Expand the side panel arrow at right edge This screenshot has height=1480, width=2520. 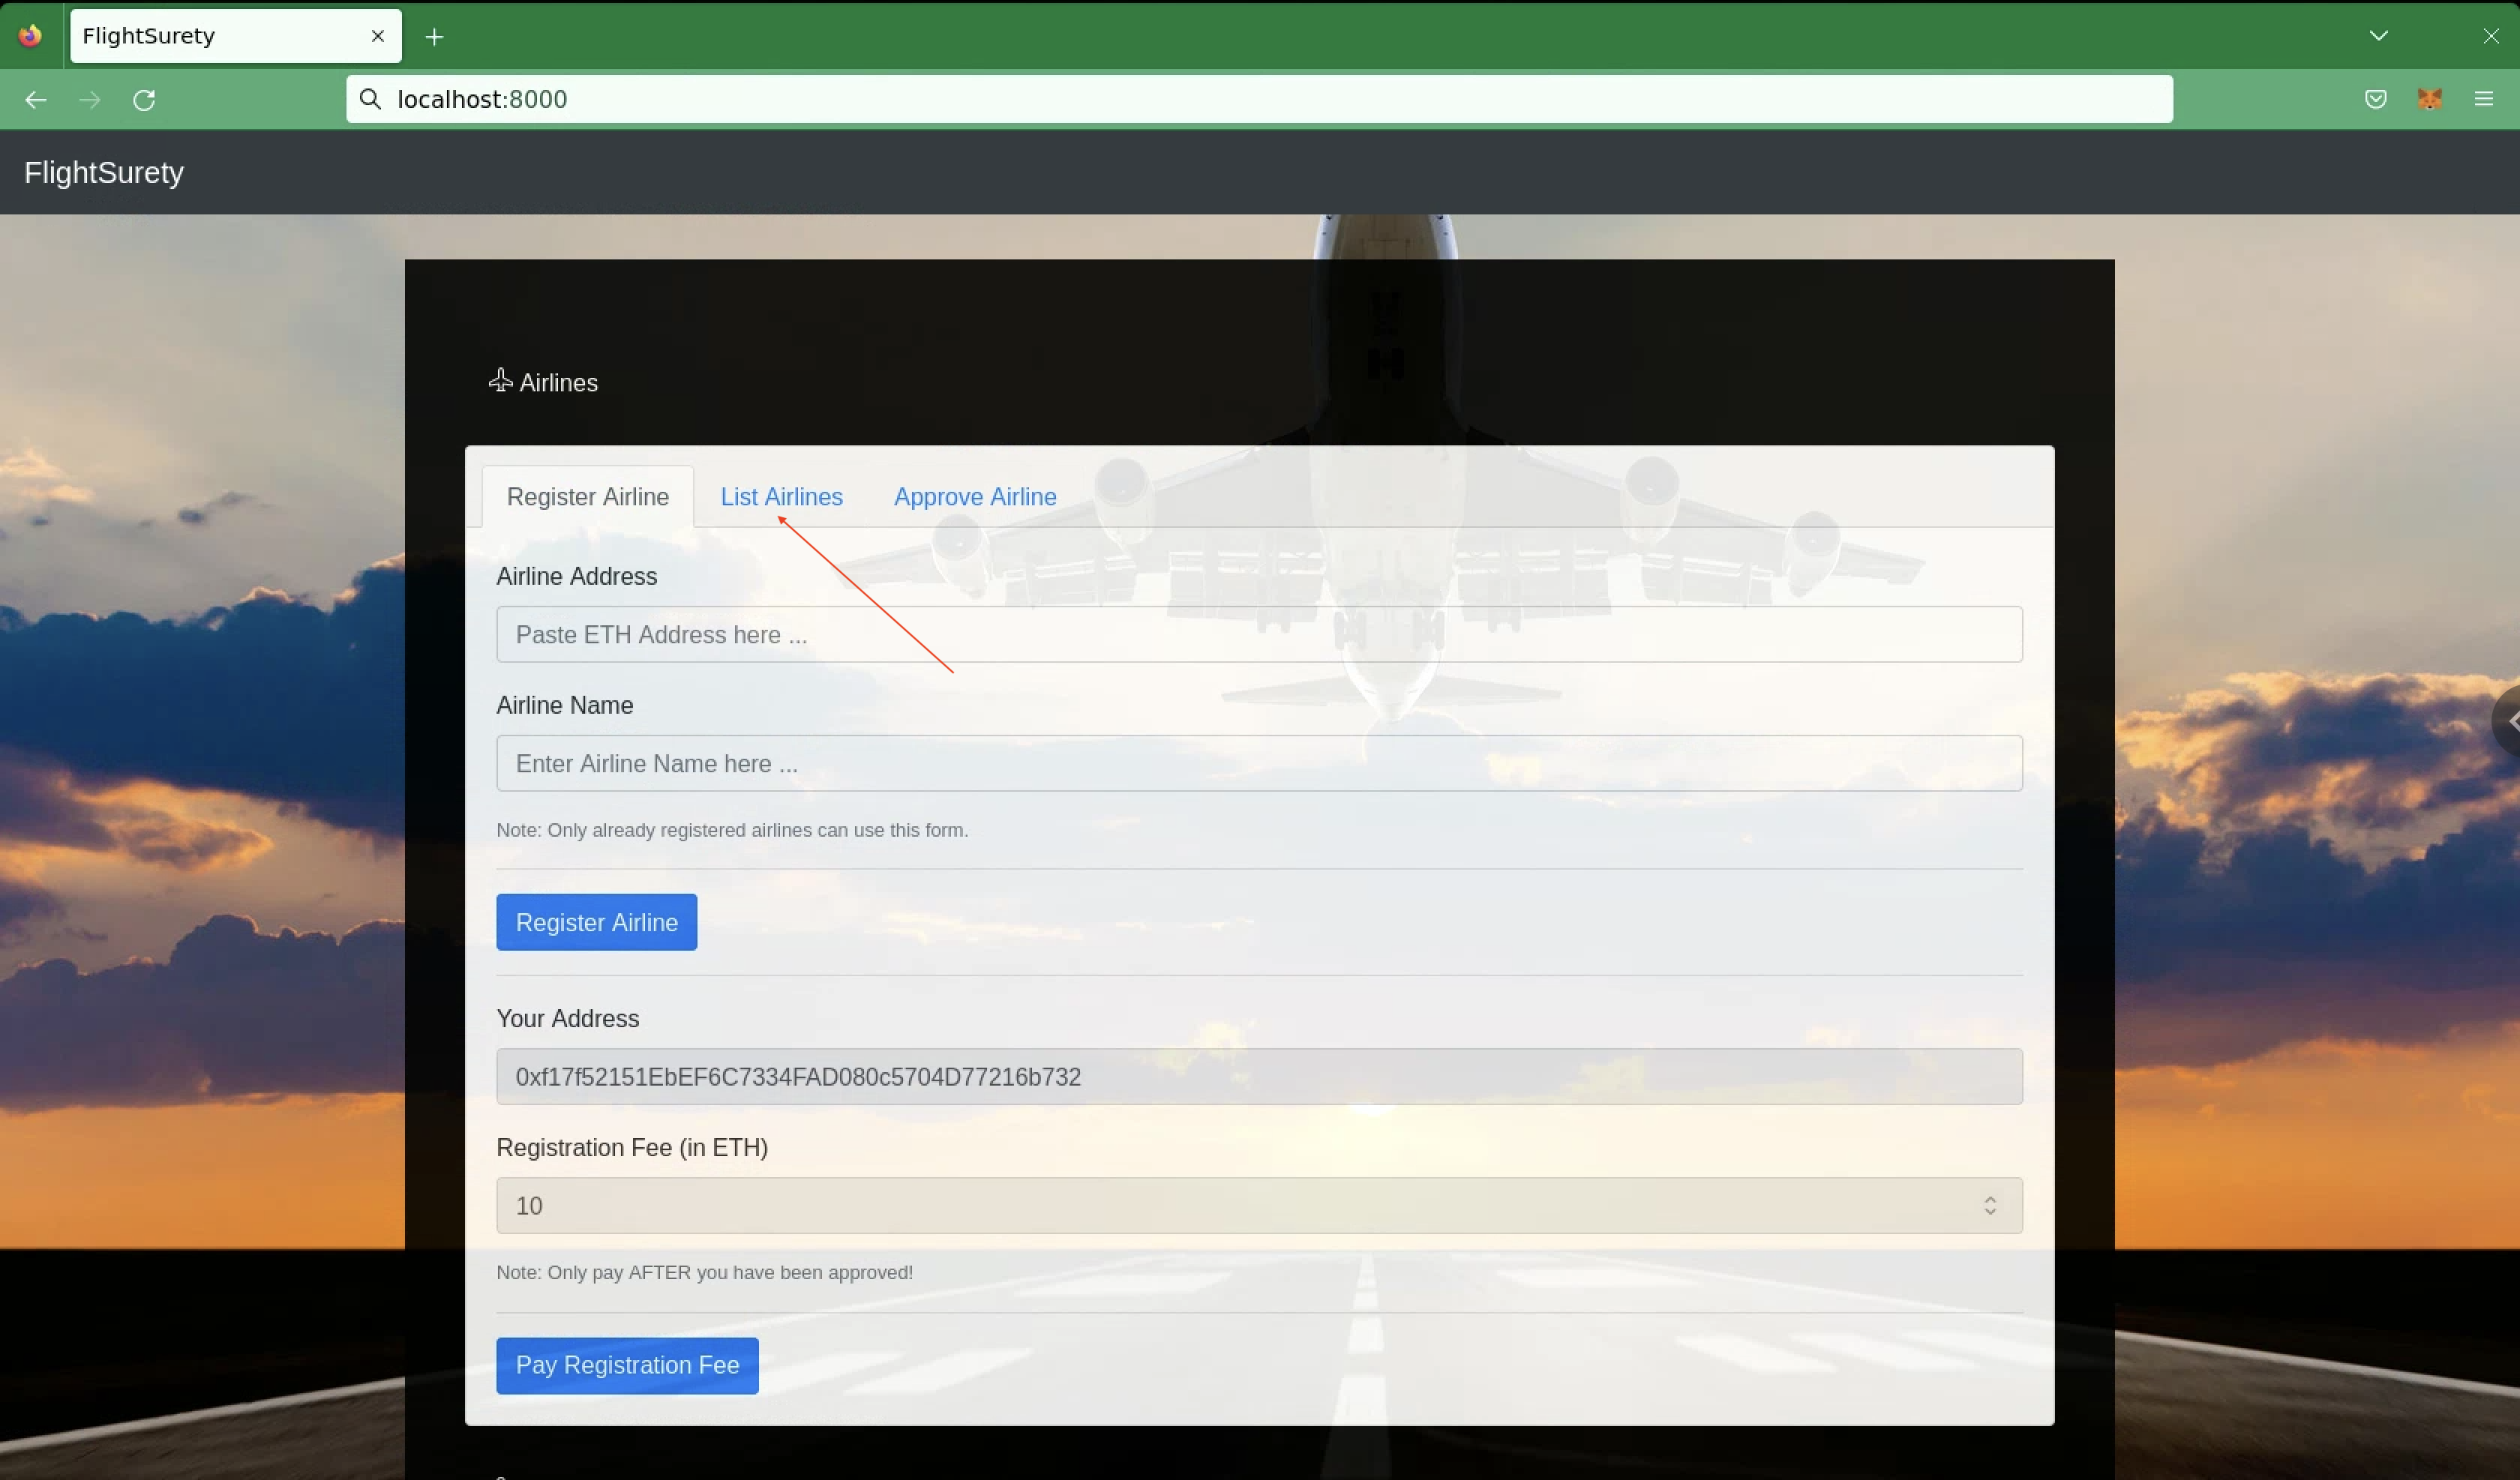tap(2510, 721)
